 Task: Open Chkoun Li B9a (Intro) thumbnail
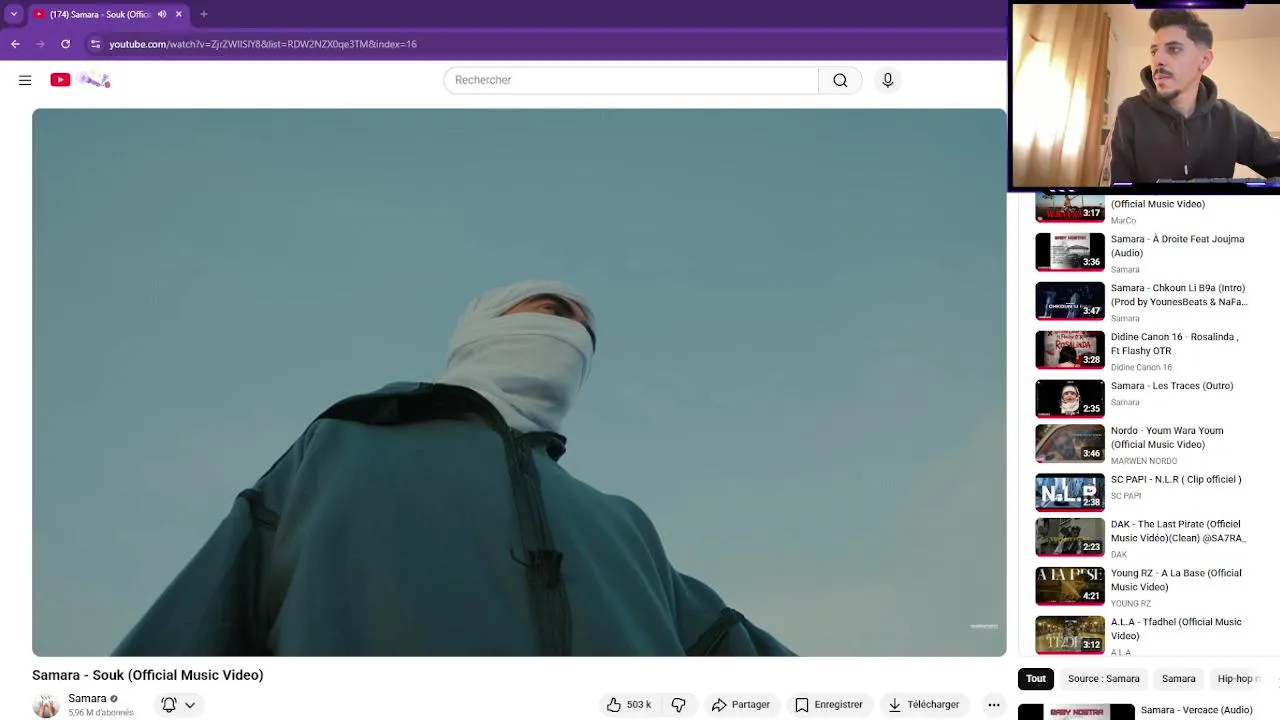point(1070,301)
